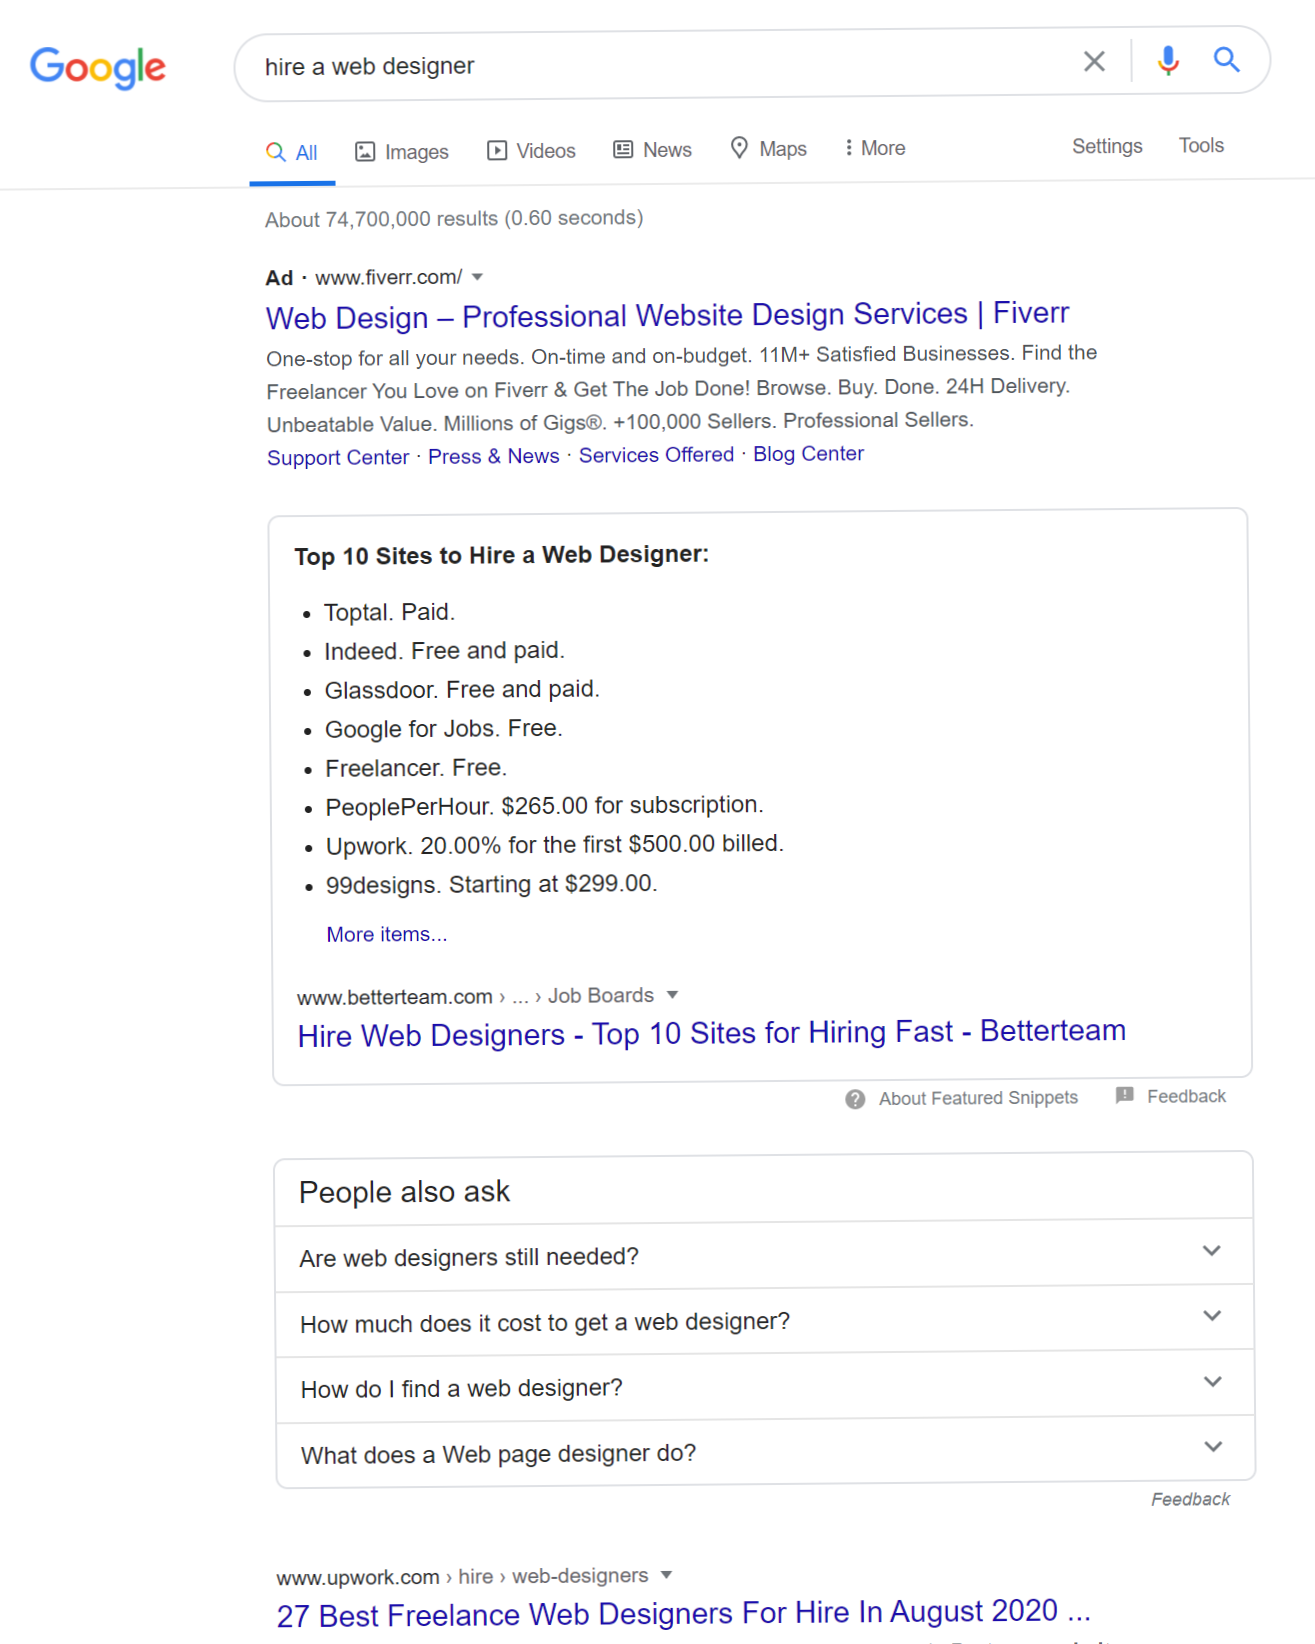Image resolution: width=1315 pixels, height=1644 pixels.
Task: Open 27 Best Freelance Web Designers result
Action: tap(684, 1613)
